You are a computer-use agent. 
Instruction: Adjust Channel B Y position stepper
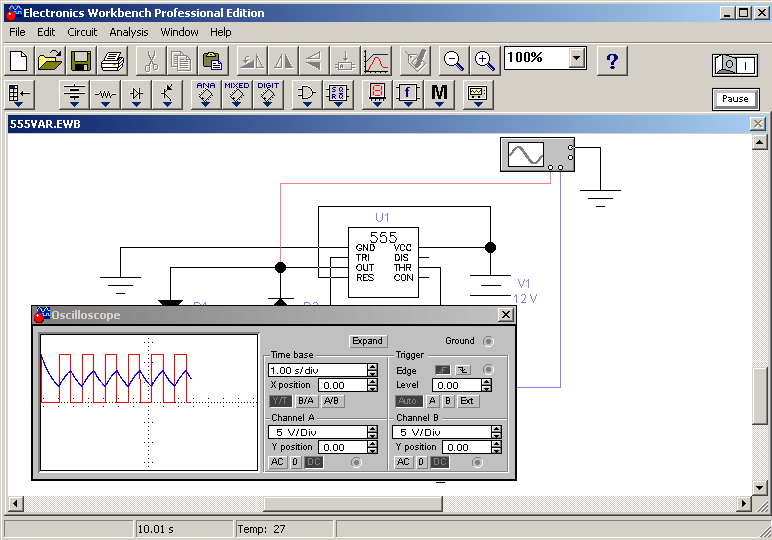click(x=496, y=447)
